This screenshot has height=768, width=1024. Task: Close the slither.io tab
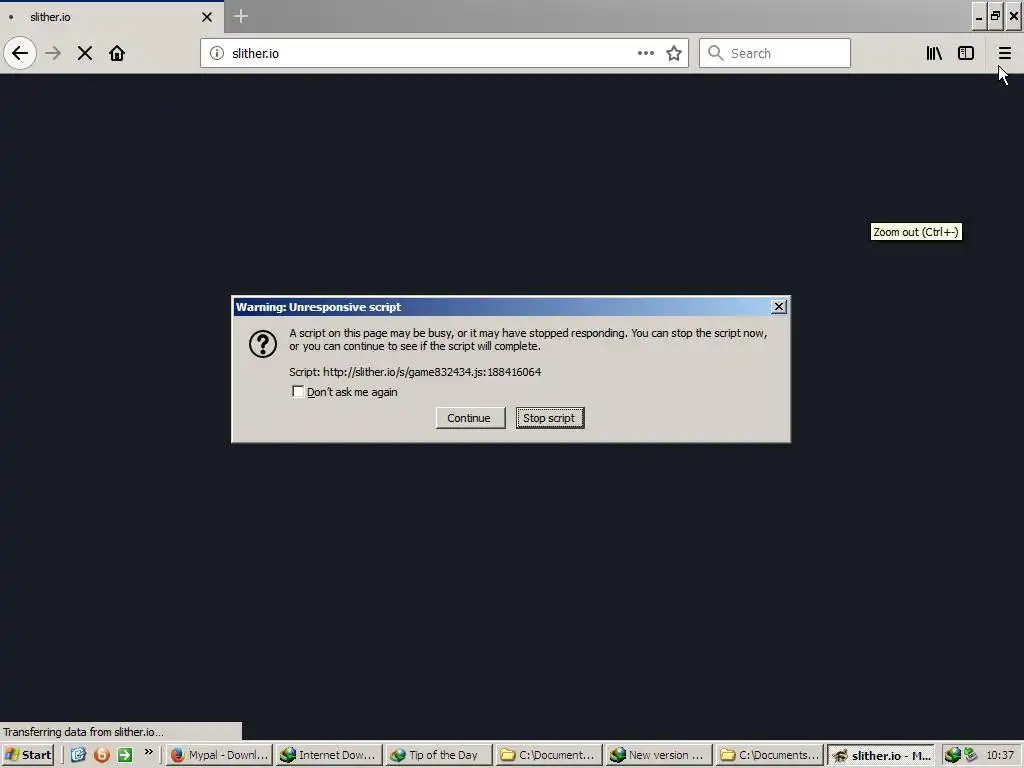tap(207, 17)
